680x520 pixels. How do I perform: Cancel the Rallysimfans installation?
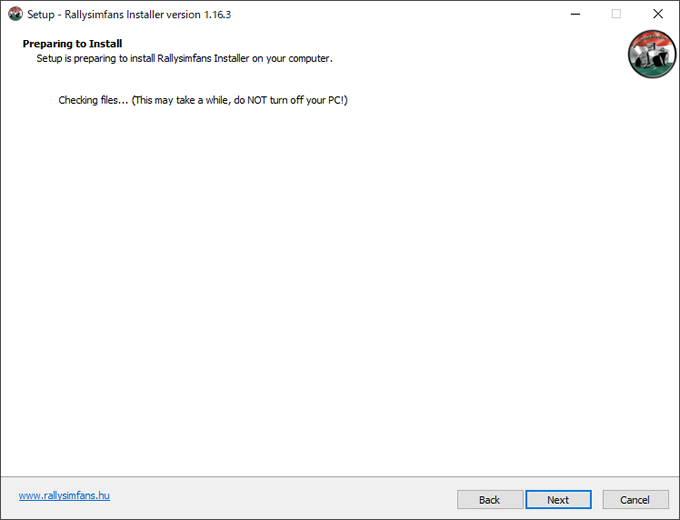click(635, 500)
